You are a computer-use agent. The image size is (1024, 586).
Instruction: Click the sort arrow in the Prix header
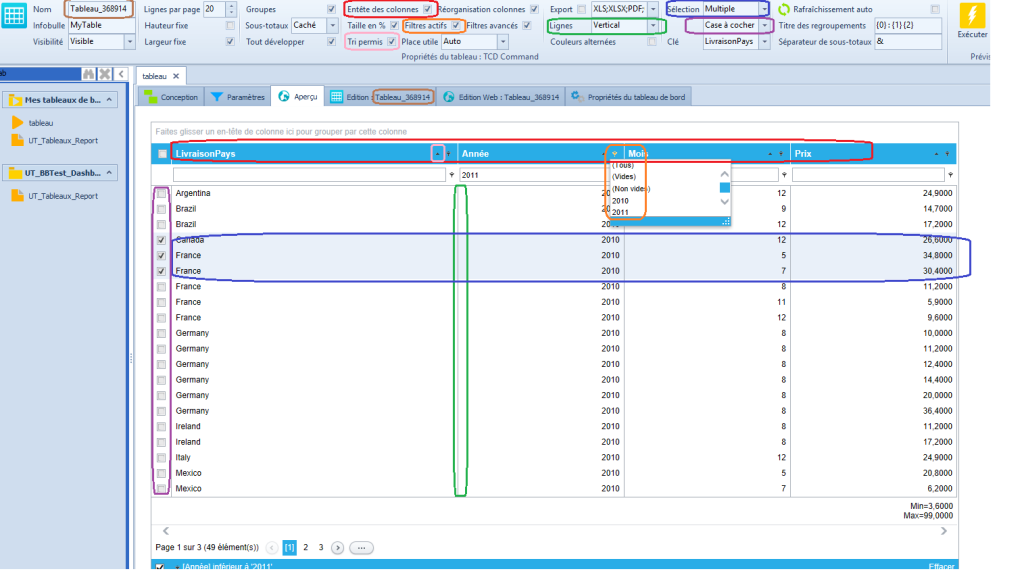936,154
